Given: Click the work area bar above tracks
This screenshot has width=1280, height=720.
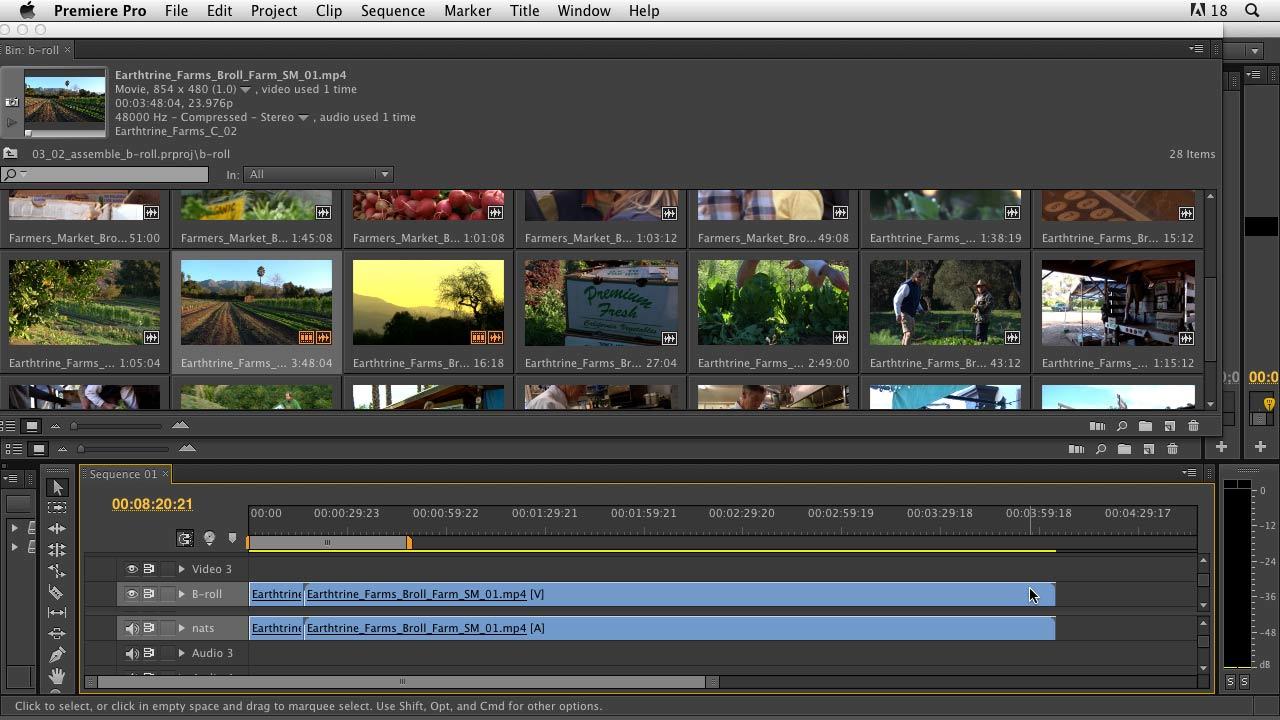Looking at the screenshot, I should (x=329, y=542).
